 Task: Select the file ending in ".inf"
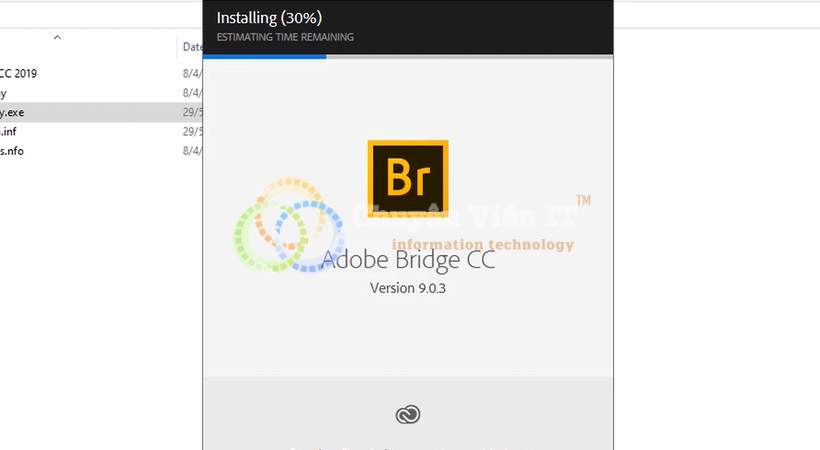[x=8, y=132]
